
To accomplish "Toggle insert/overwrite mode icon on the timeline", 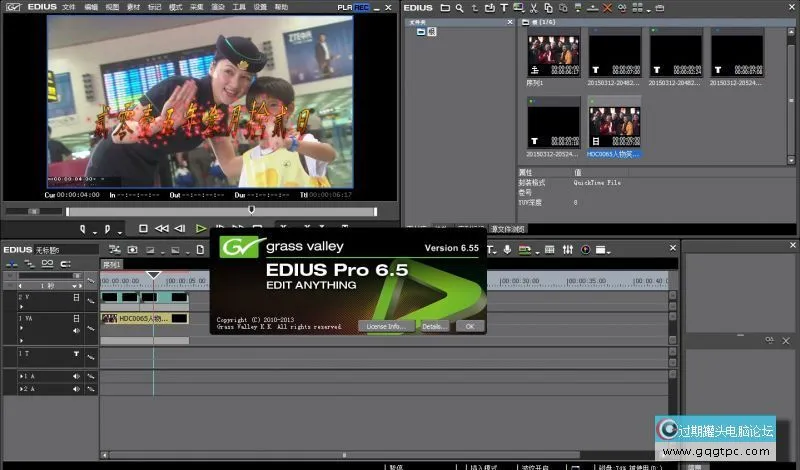I will pos(11,264).
